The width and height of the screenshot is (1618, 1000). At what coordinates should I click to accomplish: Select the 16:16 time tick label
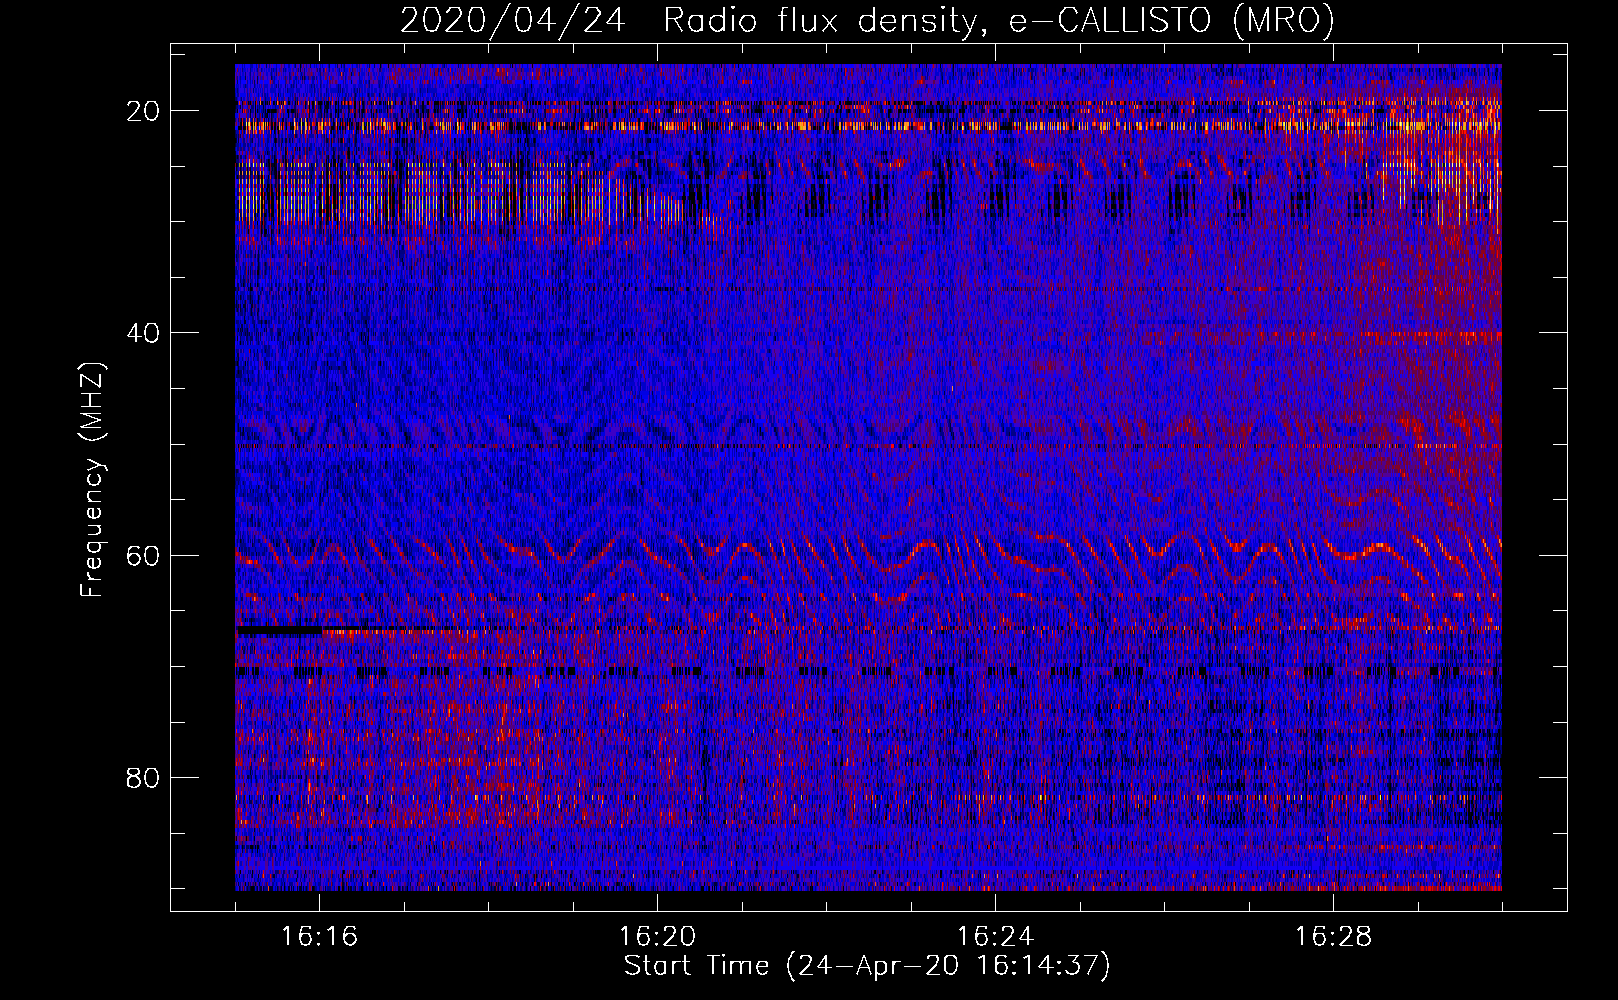click(x=319, y=937)
